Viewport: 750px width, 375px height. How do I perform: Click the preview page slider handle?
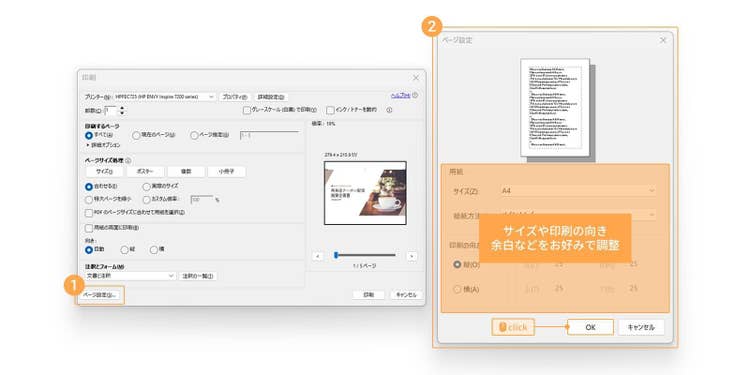click(x=336, y=255)
